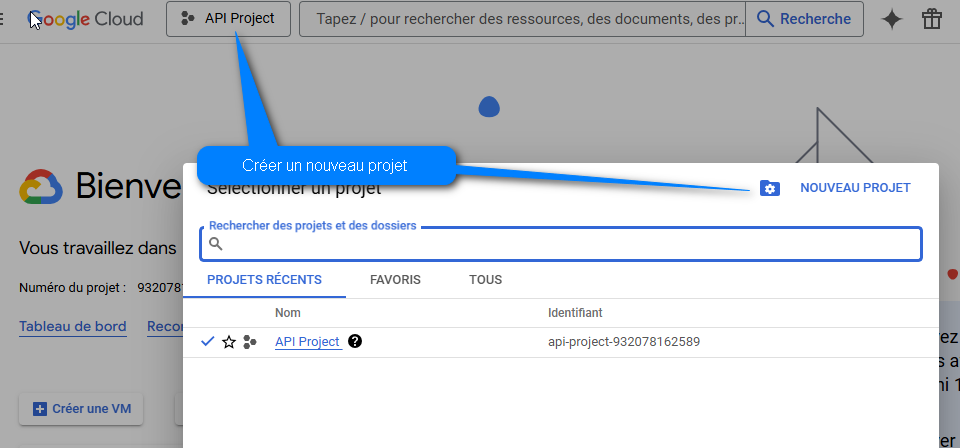
Task: Click the magnifier icon in project search
Action: pyautogui.click(x=216, y=244)
